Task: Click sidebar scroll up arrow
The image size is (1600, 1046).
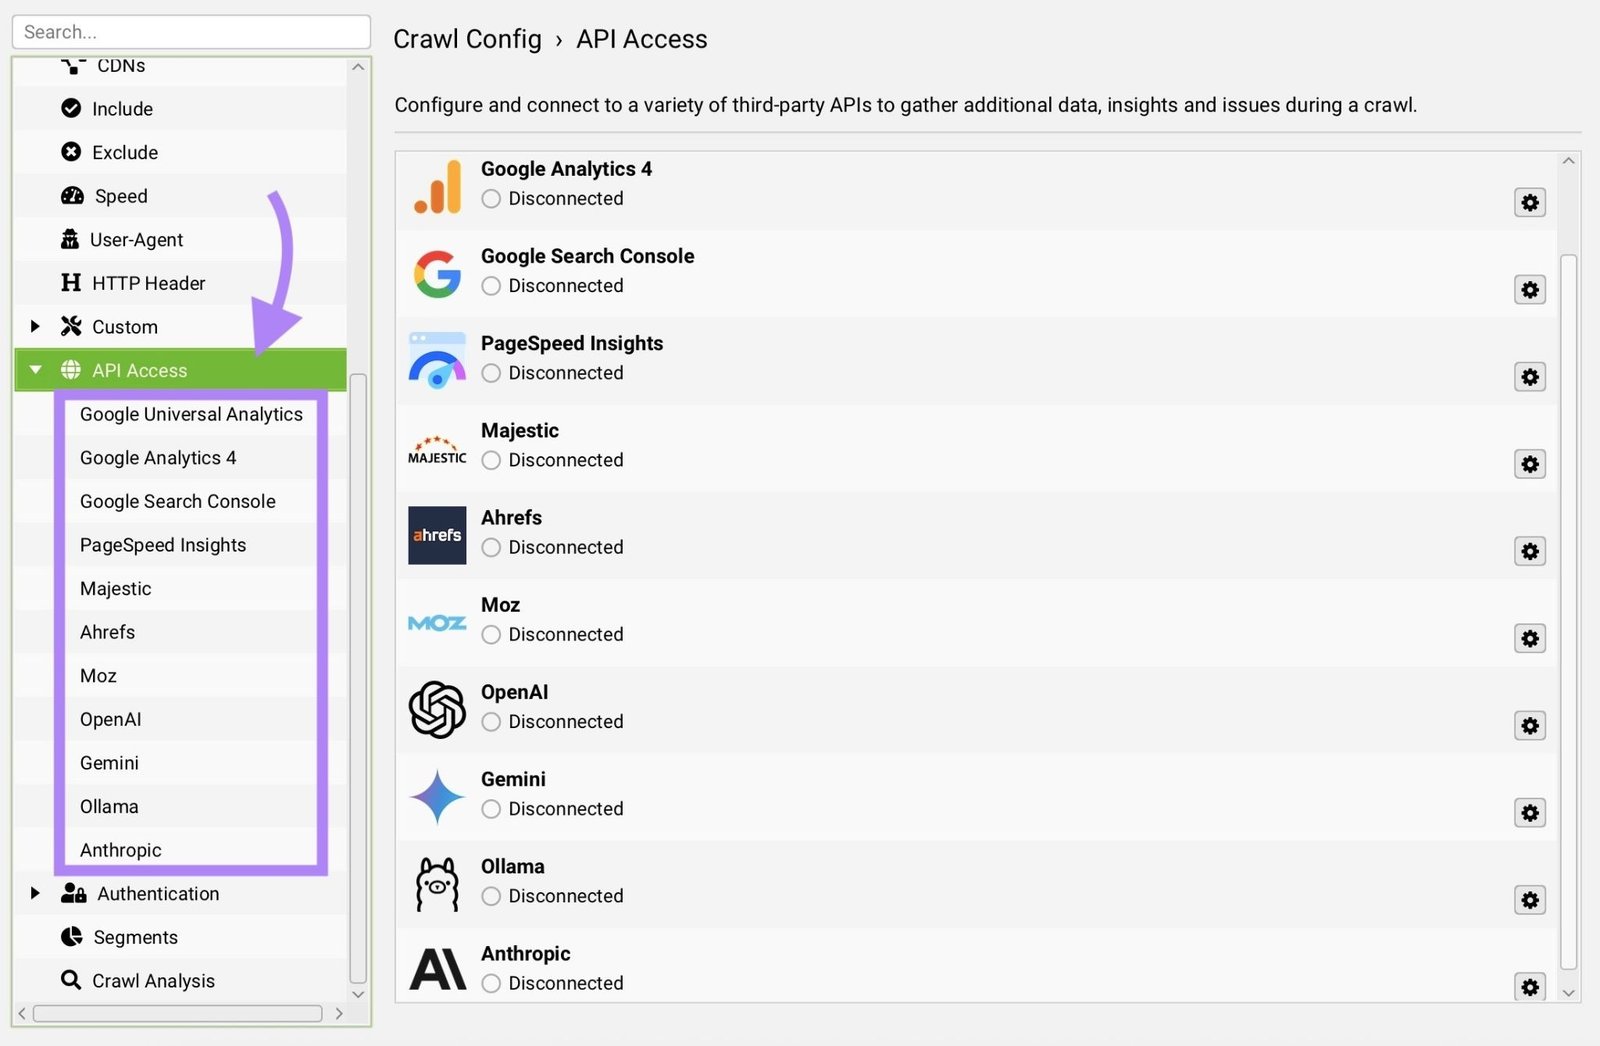Action: [358, 67]
